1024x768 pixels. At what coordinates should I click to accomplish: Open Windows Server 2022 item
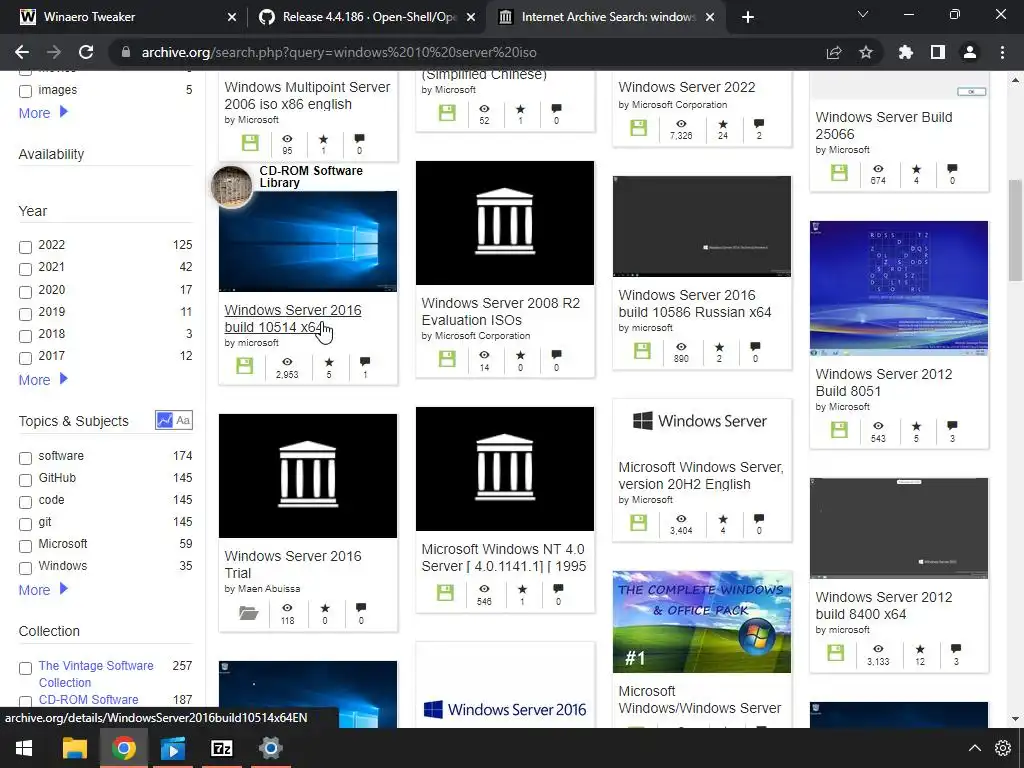pos(686,87)
